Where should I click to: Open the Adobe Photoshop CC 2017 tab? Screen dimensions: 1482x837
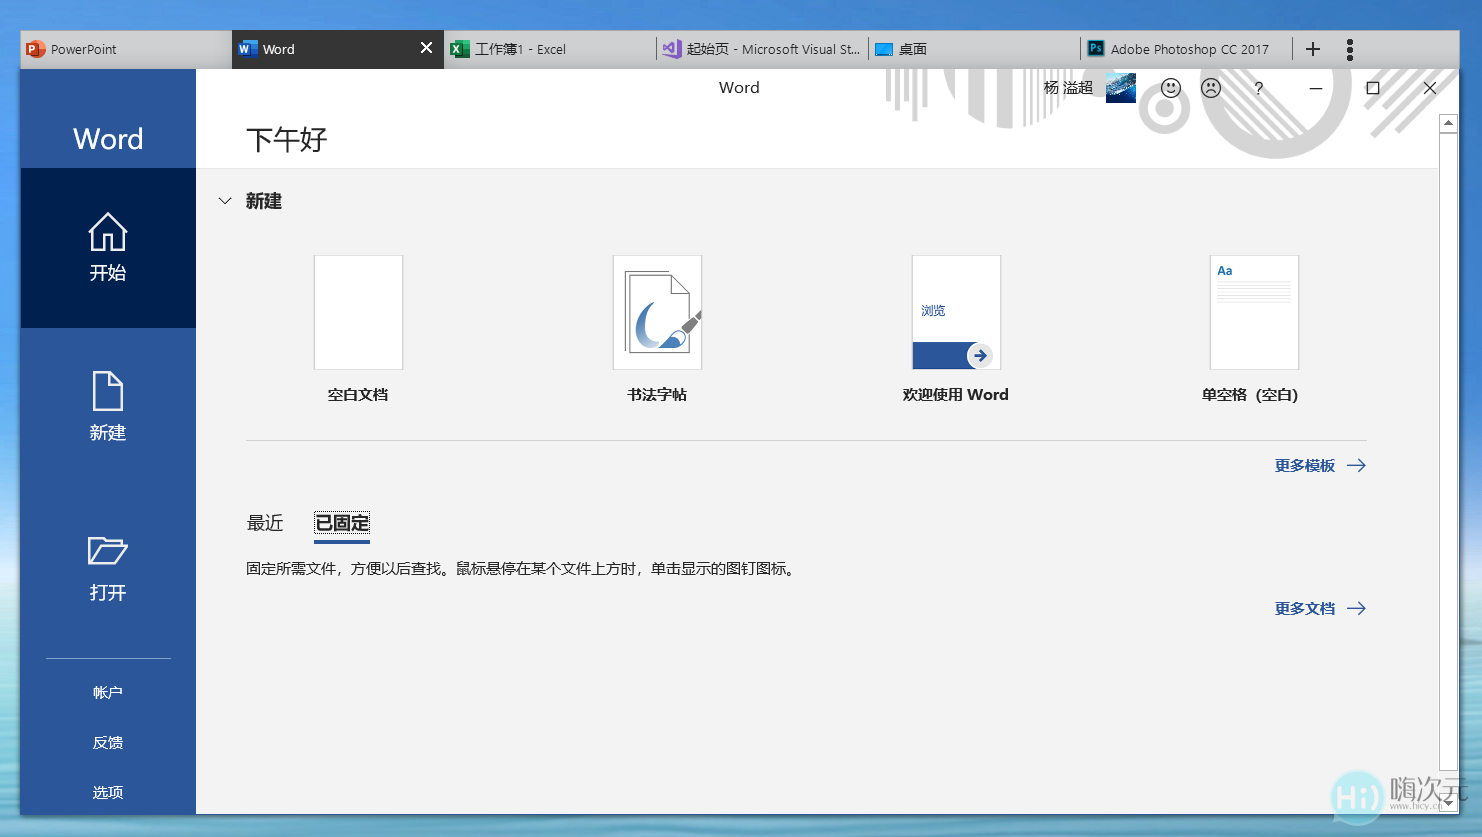[1180, 48]
